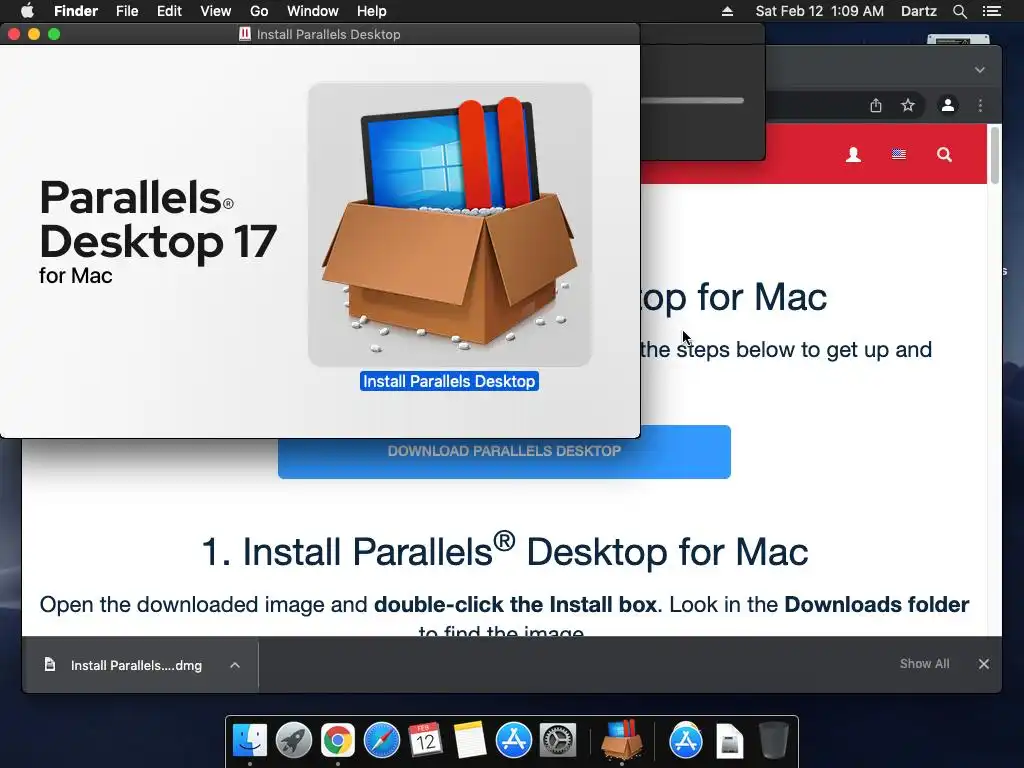Open the Applications folder in the Dock

coord(686,741)
